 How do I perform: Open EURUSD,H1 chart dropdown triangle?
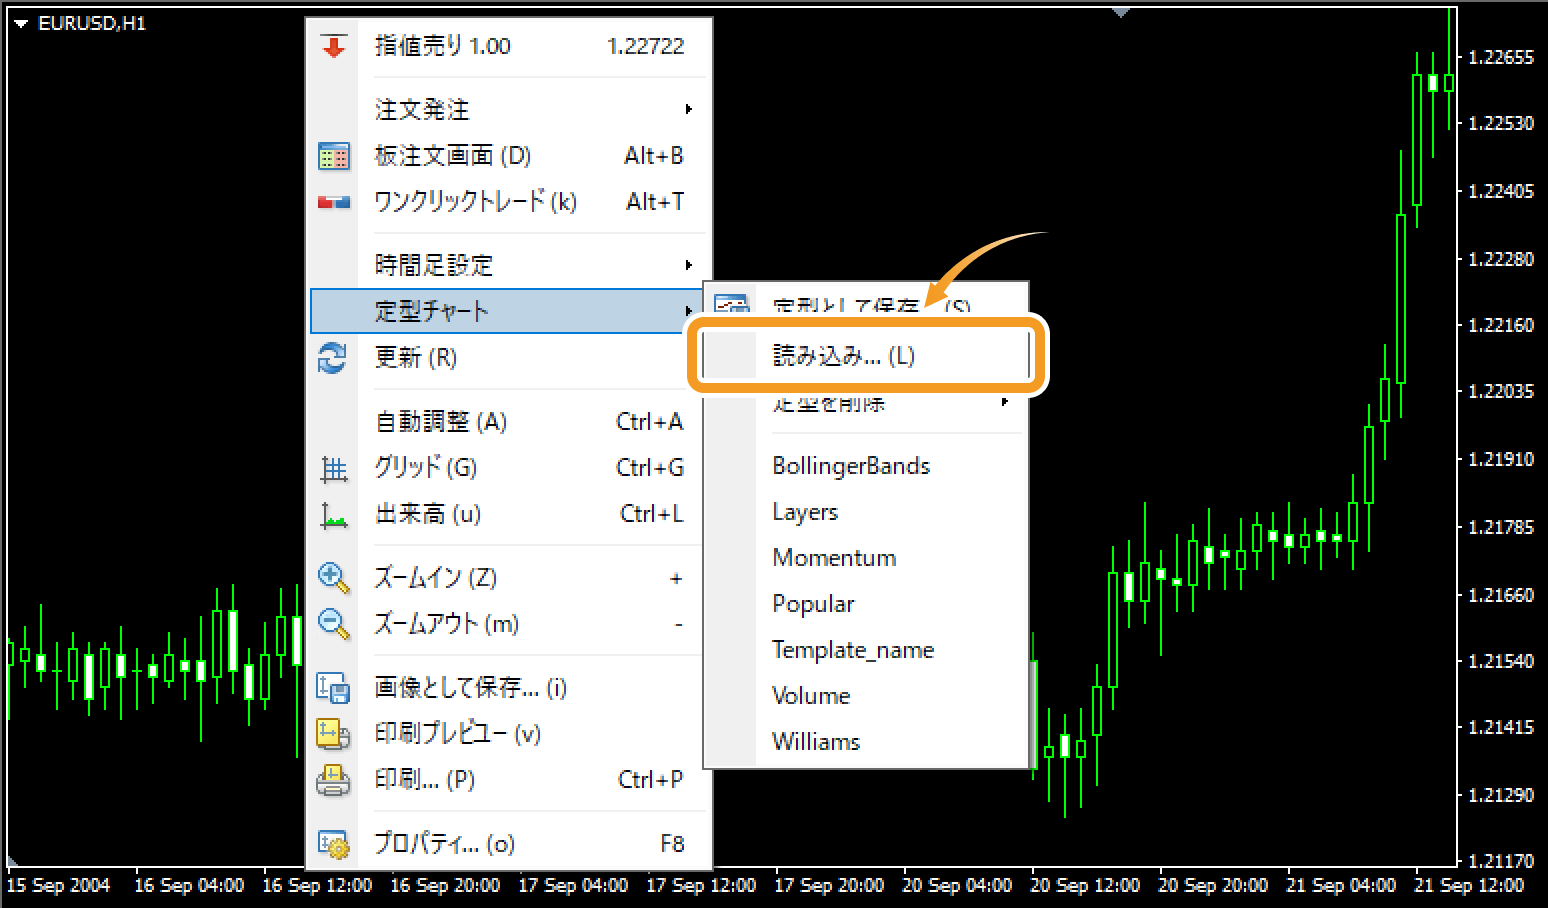point(21,23)
